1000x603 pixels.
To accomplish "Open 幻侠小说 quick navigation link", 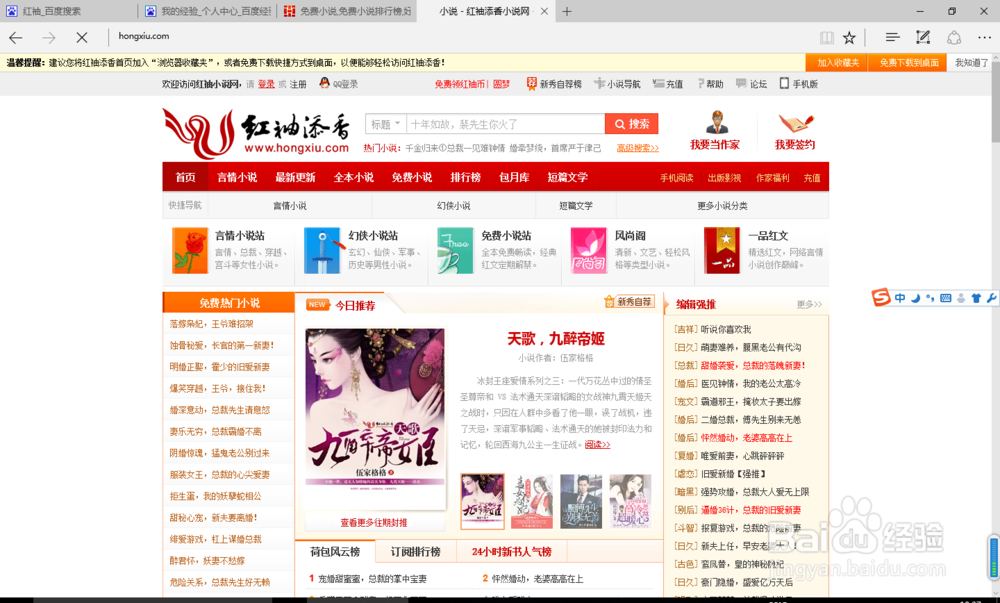I will (453, 206).
